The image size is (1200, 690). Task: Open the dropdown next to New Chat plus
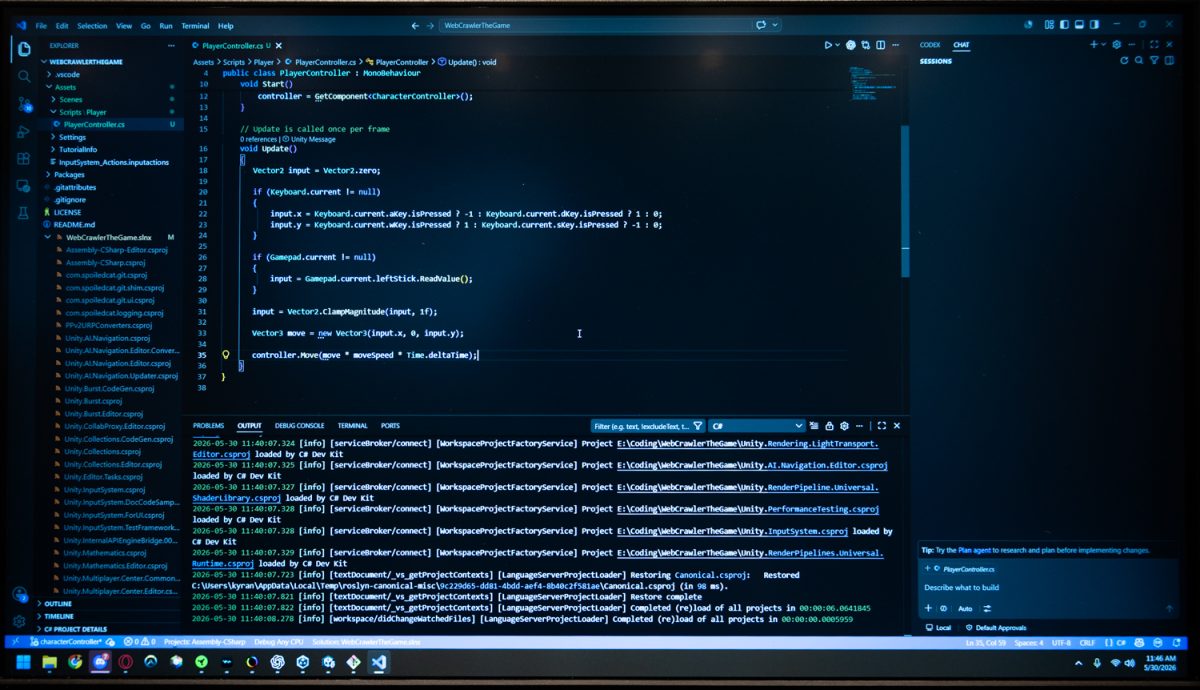[x=1103, y=45]
